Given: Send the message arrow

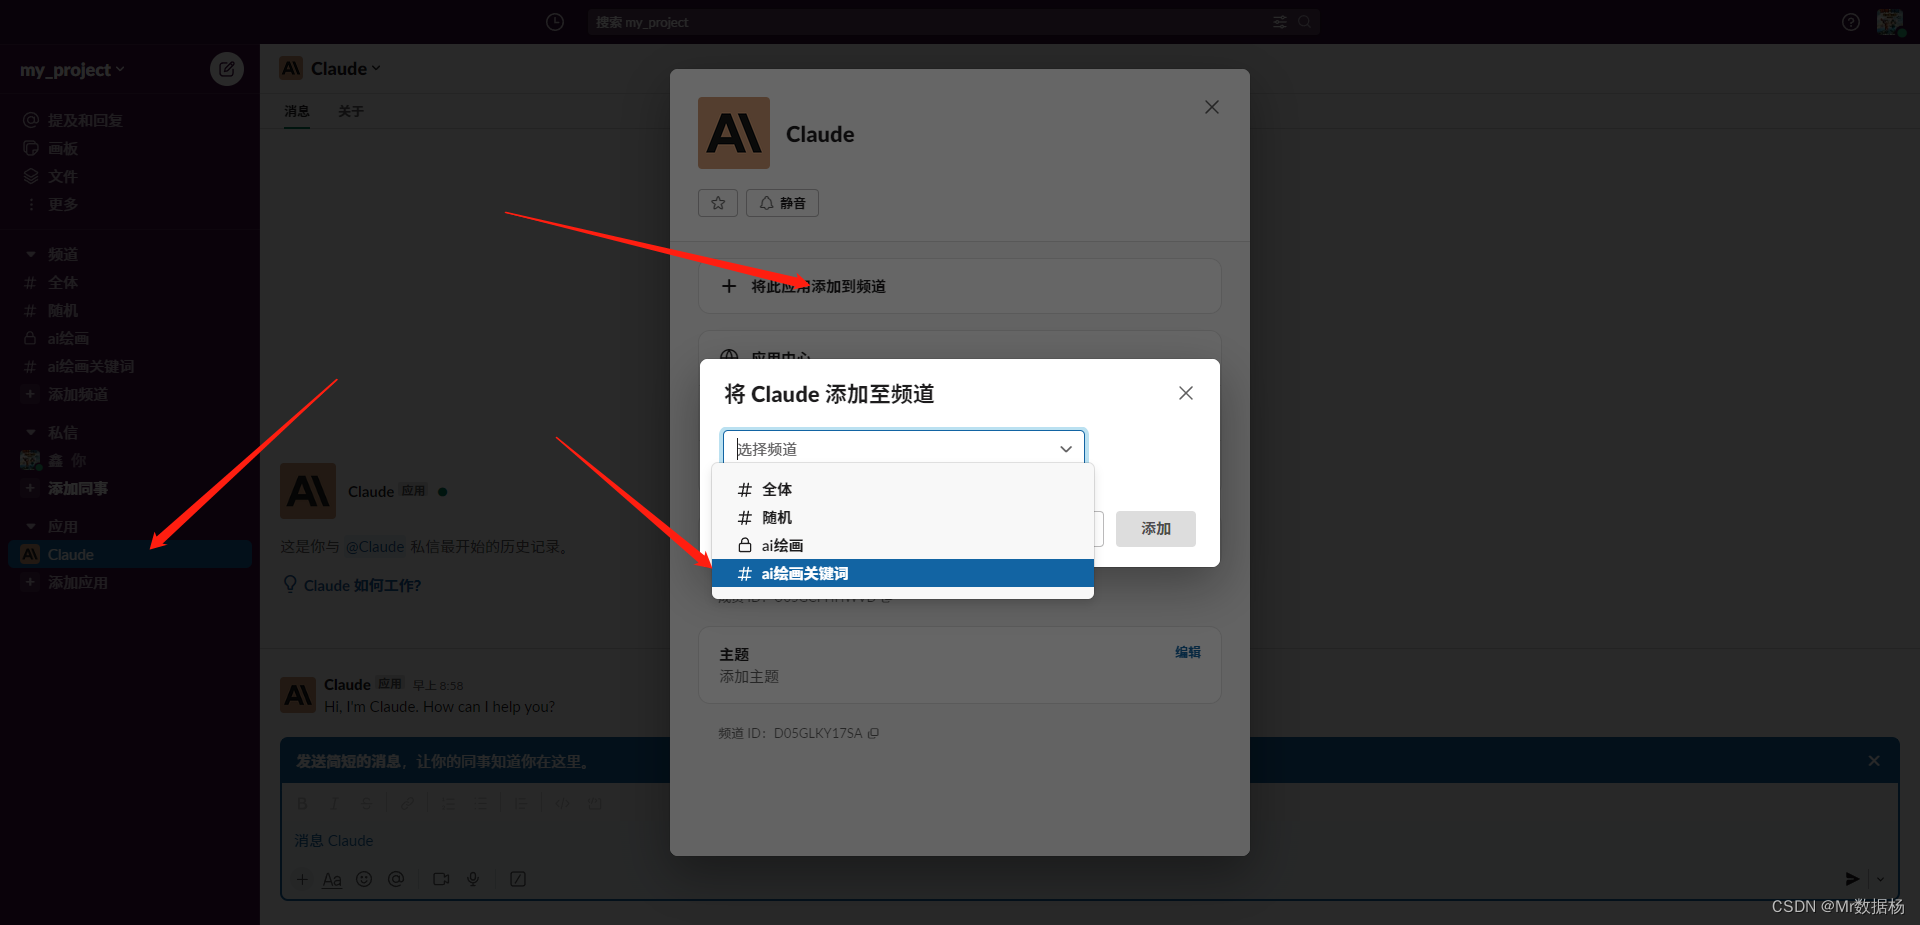Looking at the screenshot, I should tap(1852, 879).
